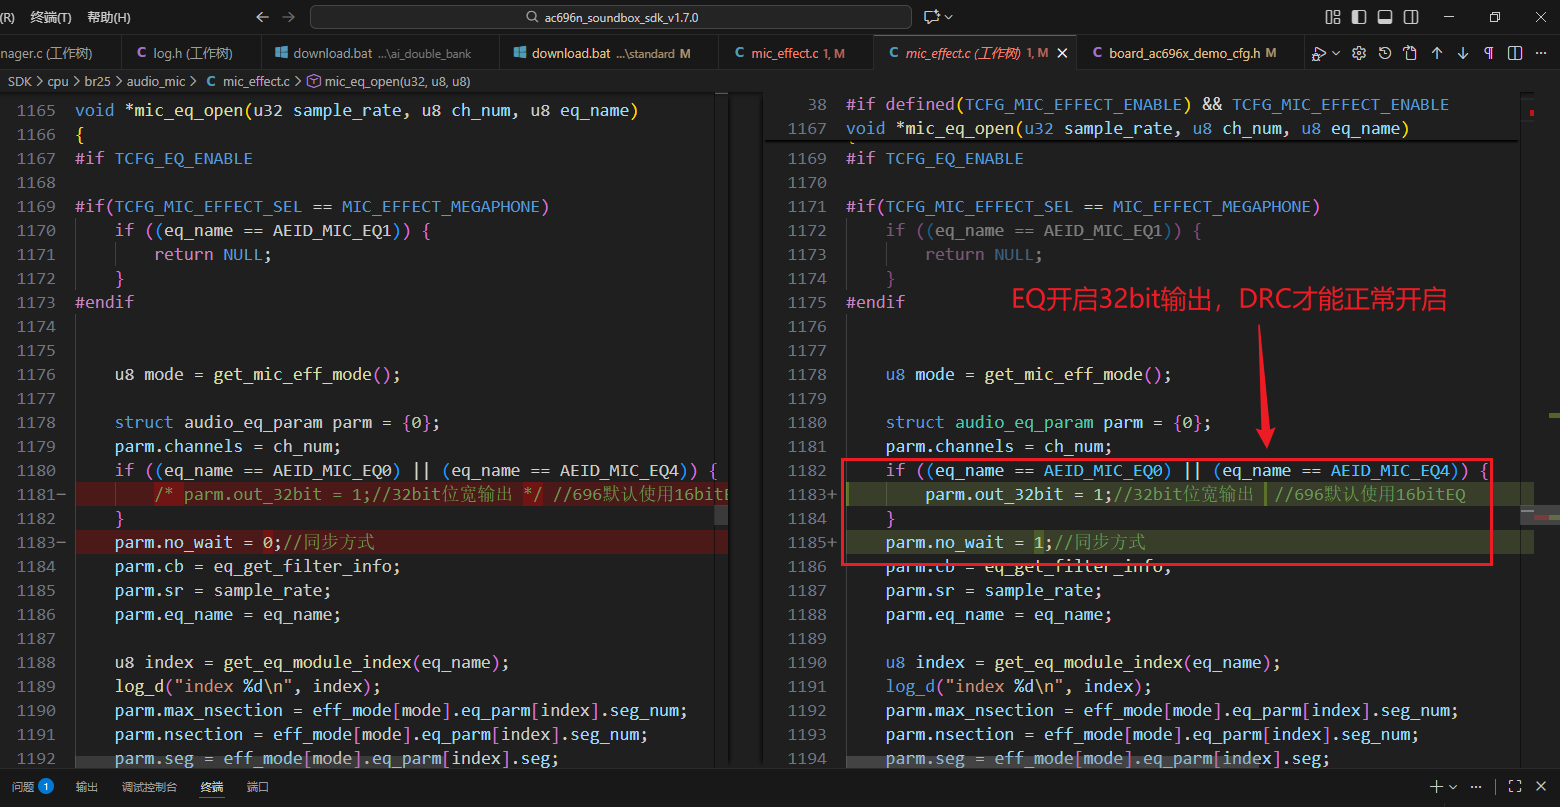Toggle whitespace display with the pilcrow icon
1560x807 pixels.
coord(1489,53)
